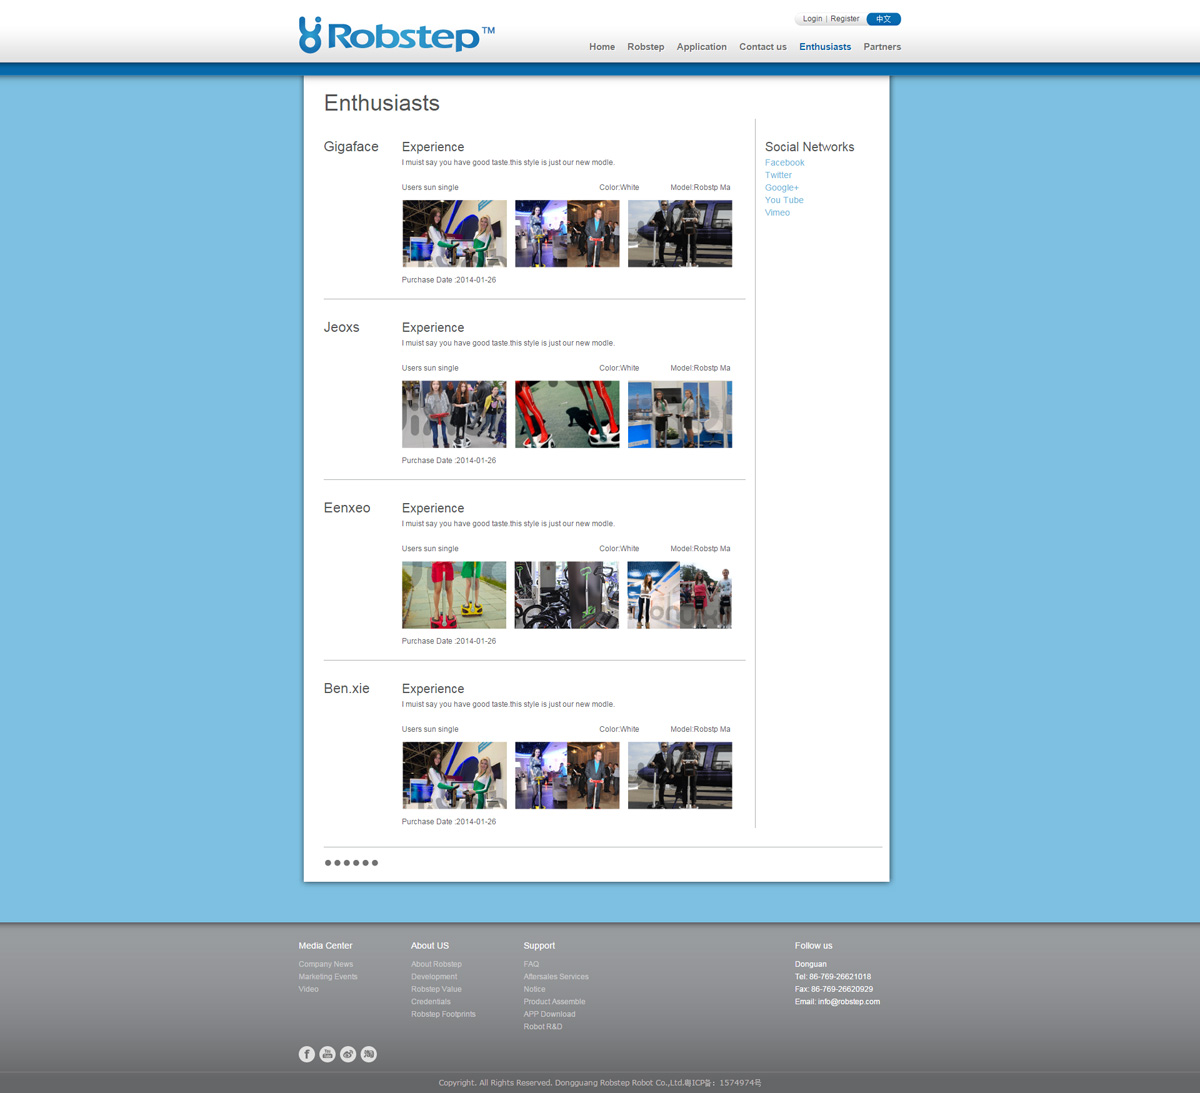Image resolution: width=1200 pixels, height=1093 pixels.
Task: Open the Taobao icon in the footer
Action: [x=369, y=1054]
